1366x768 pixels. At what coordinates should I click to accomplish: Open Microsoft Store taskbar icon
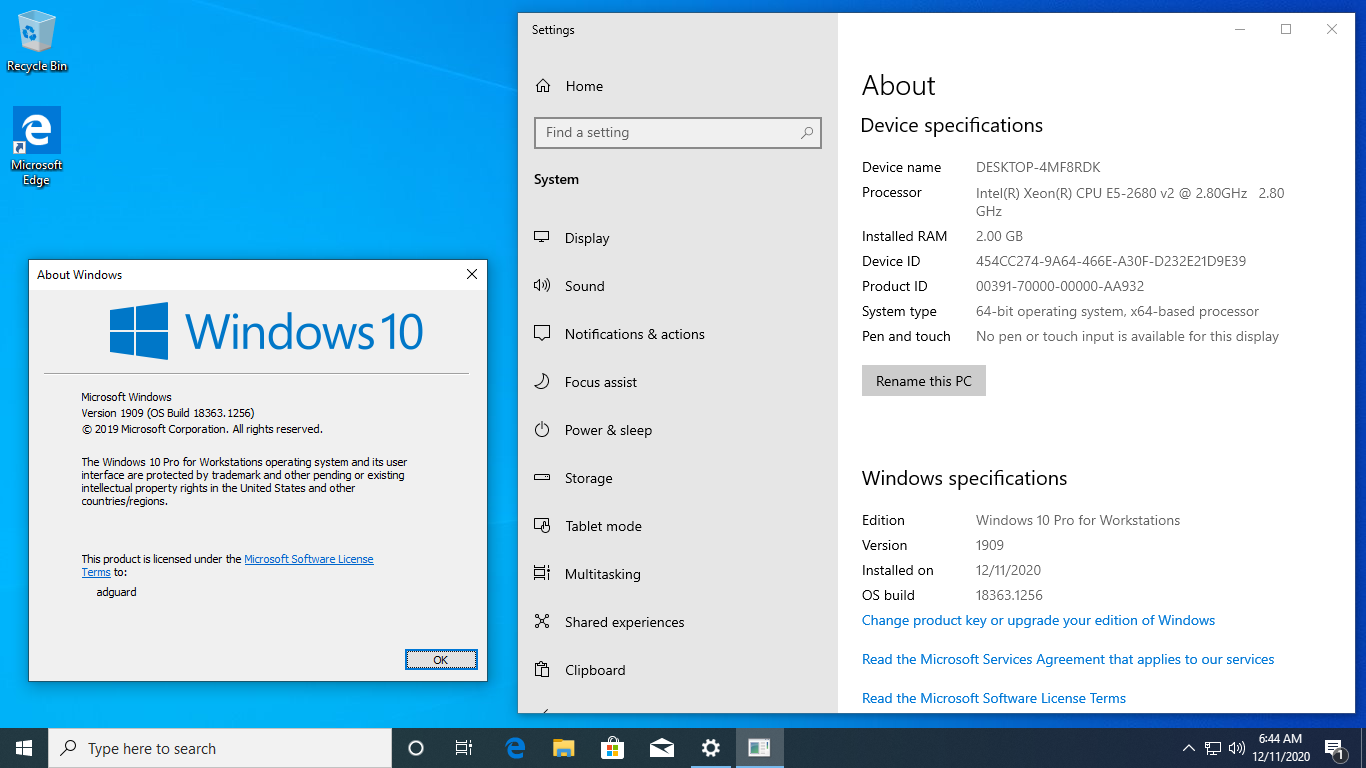tap(613, 748)
